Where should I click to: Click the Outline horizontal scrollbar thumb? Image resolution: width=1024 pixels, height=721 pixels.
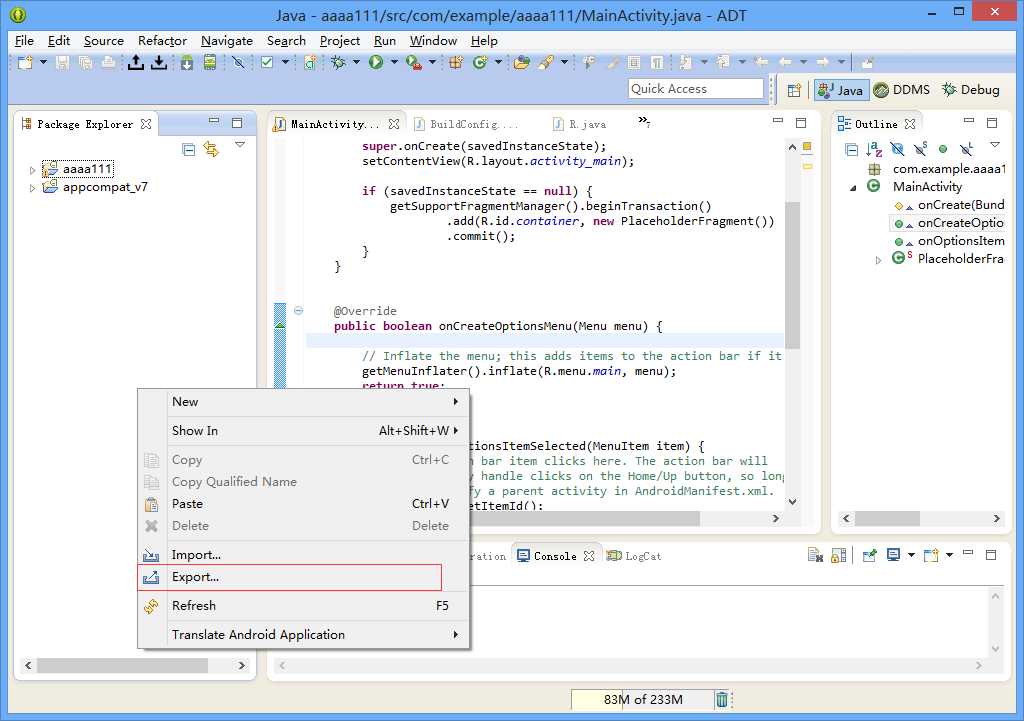(887, 519)
